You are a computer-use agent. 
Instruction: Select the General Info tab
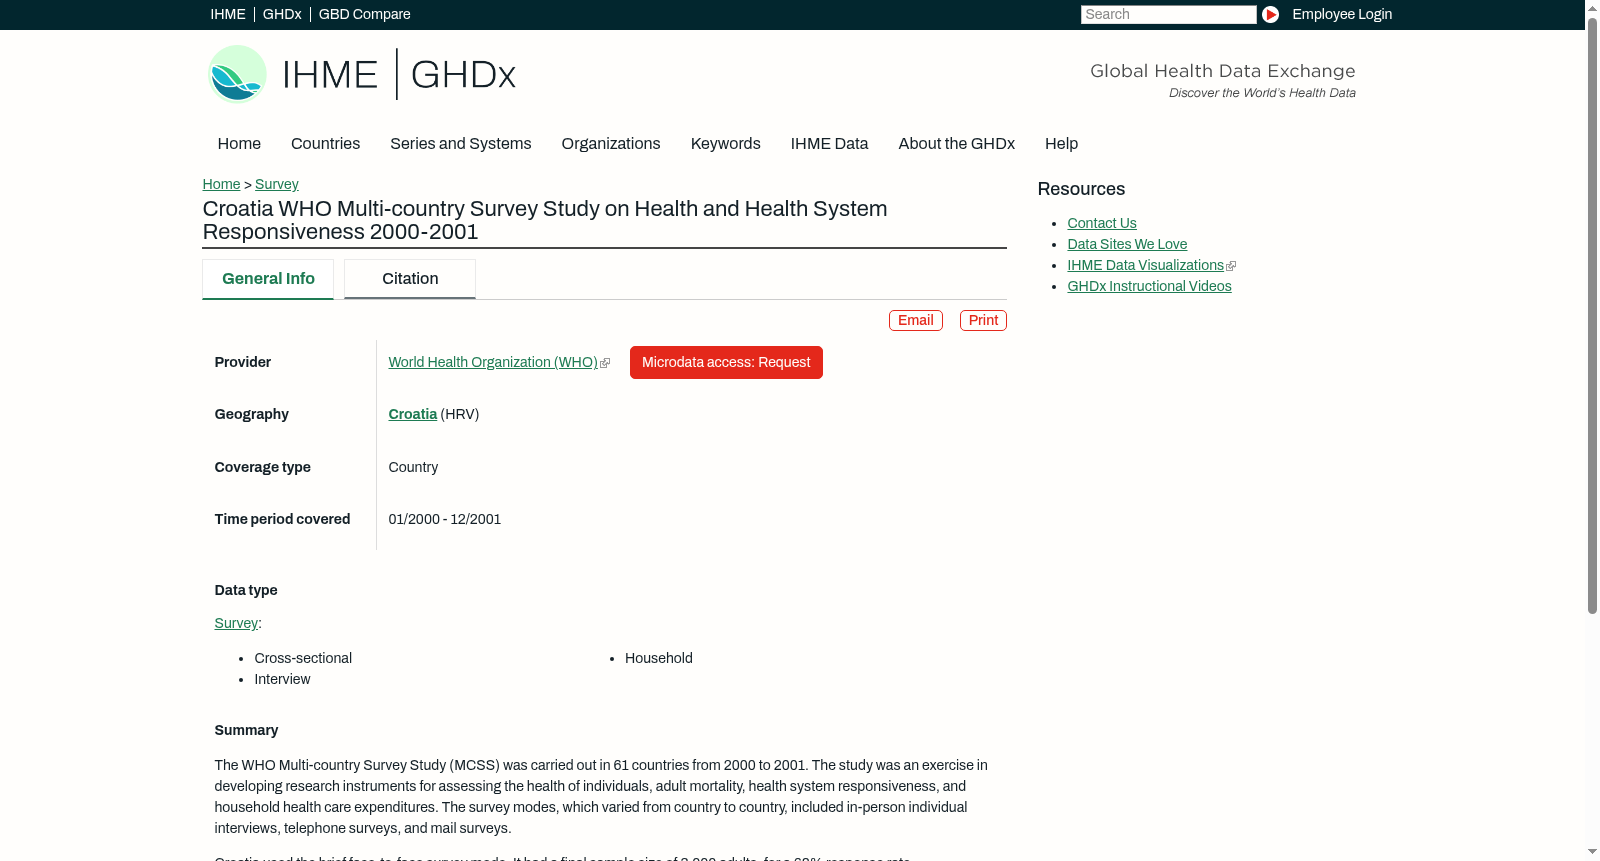[x=268, y=279]
